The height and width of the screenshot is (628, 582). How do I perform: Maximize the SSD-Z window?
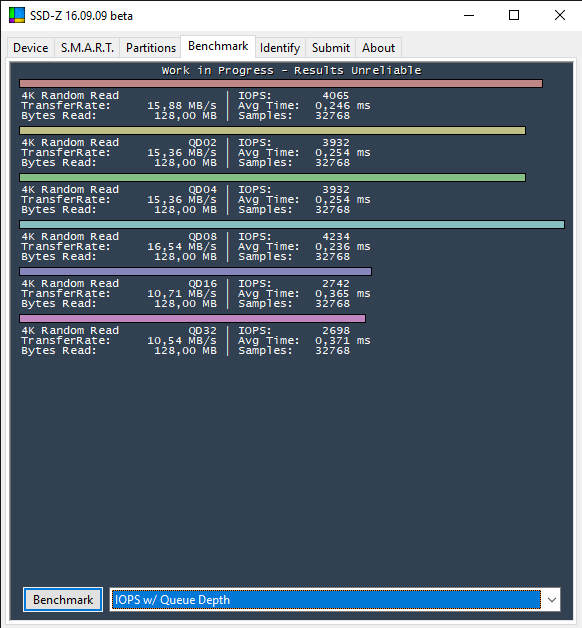click(x=514, y=16)
